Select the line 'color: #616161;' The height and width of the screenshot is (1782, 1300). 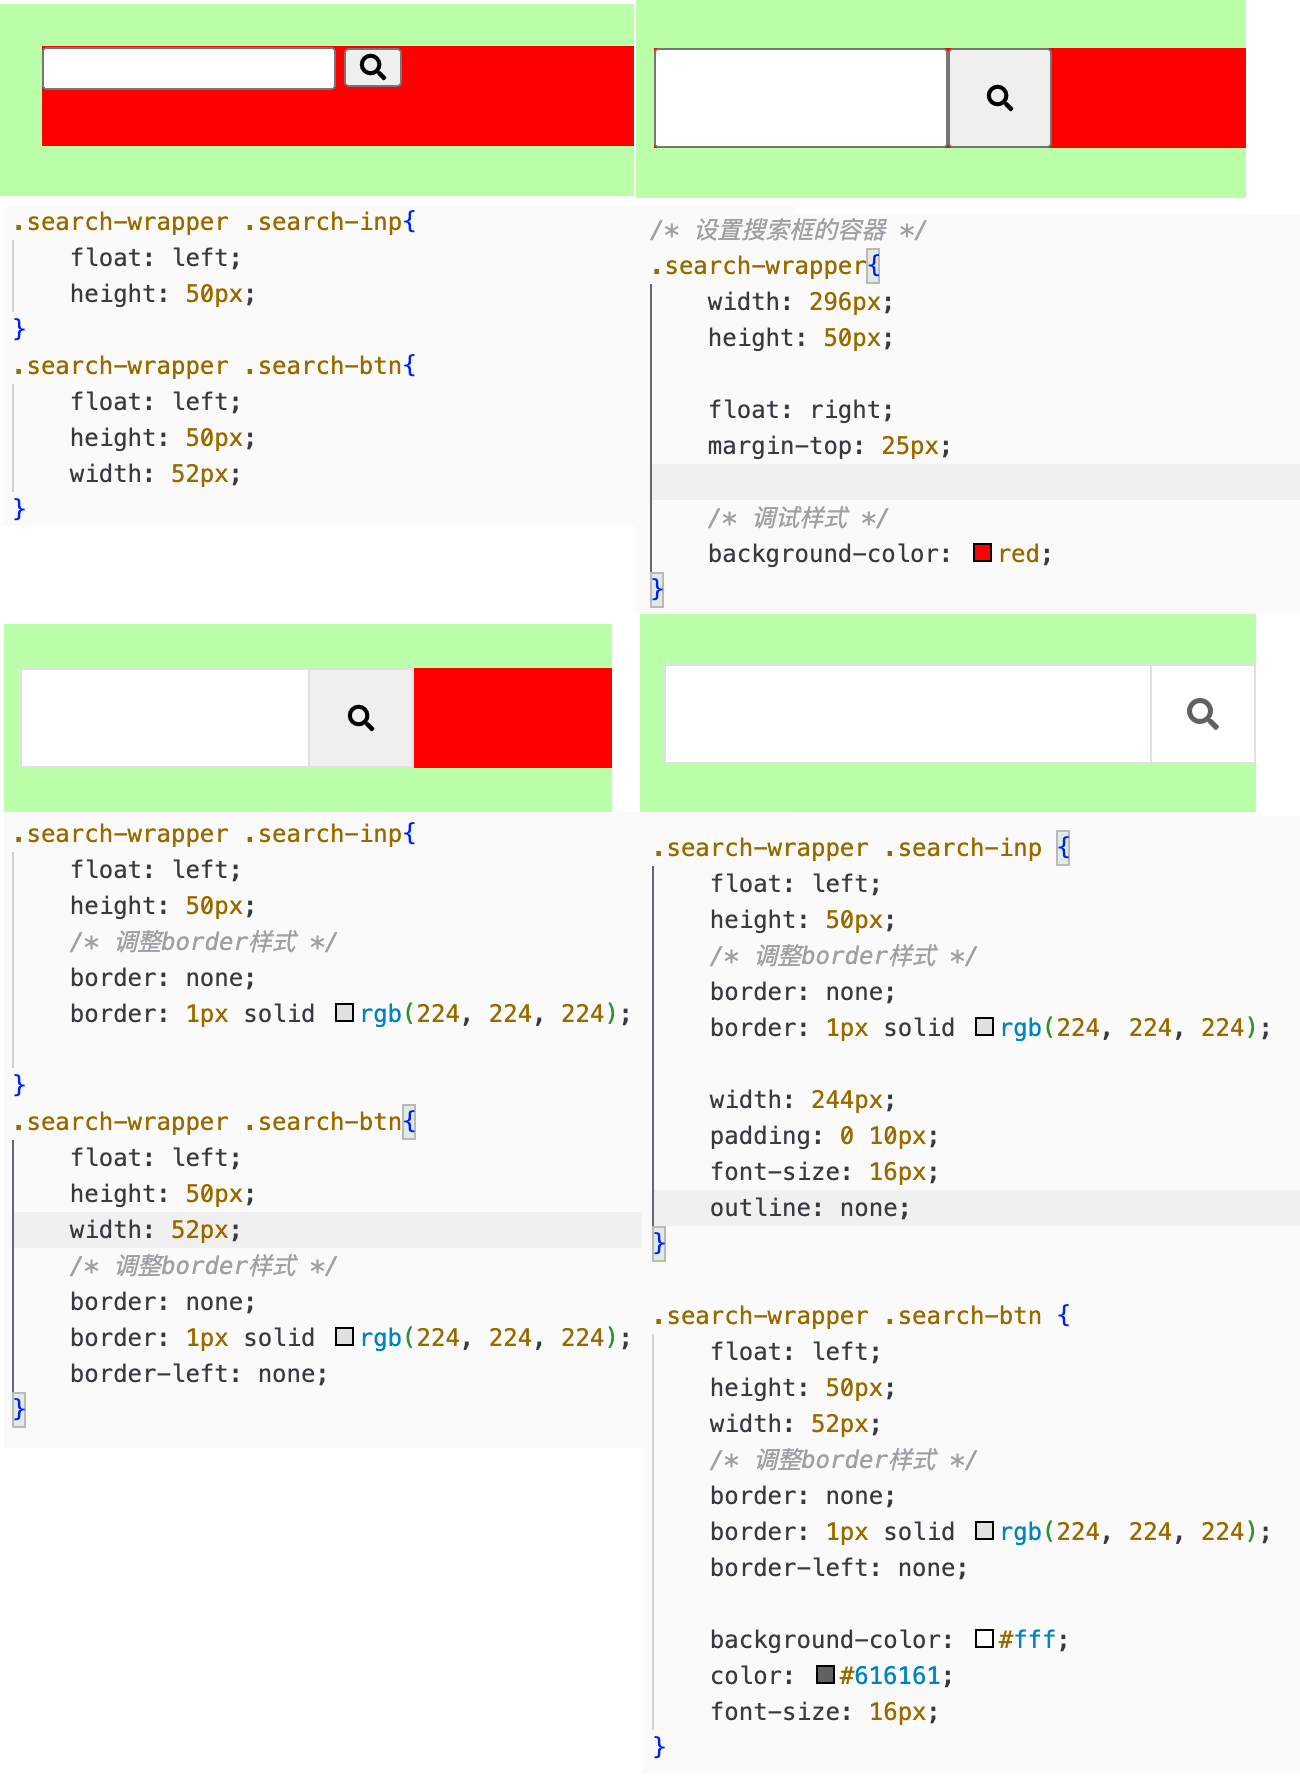click(x=831, y=1676)
